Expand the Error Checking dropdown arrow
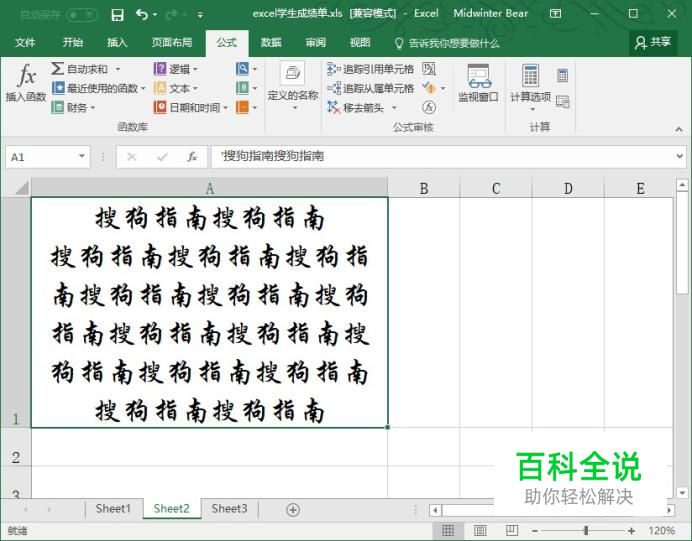 click(443, 88)
